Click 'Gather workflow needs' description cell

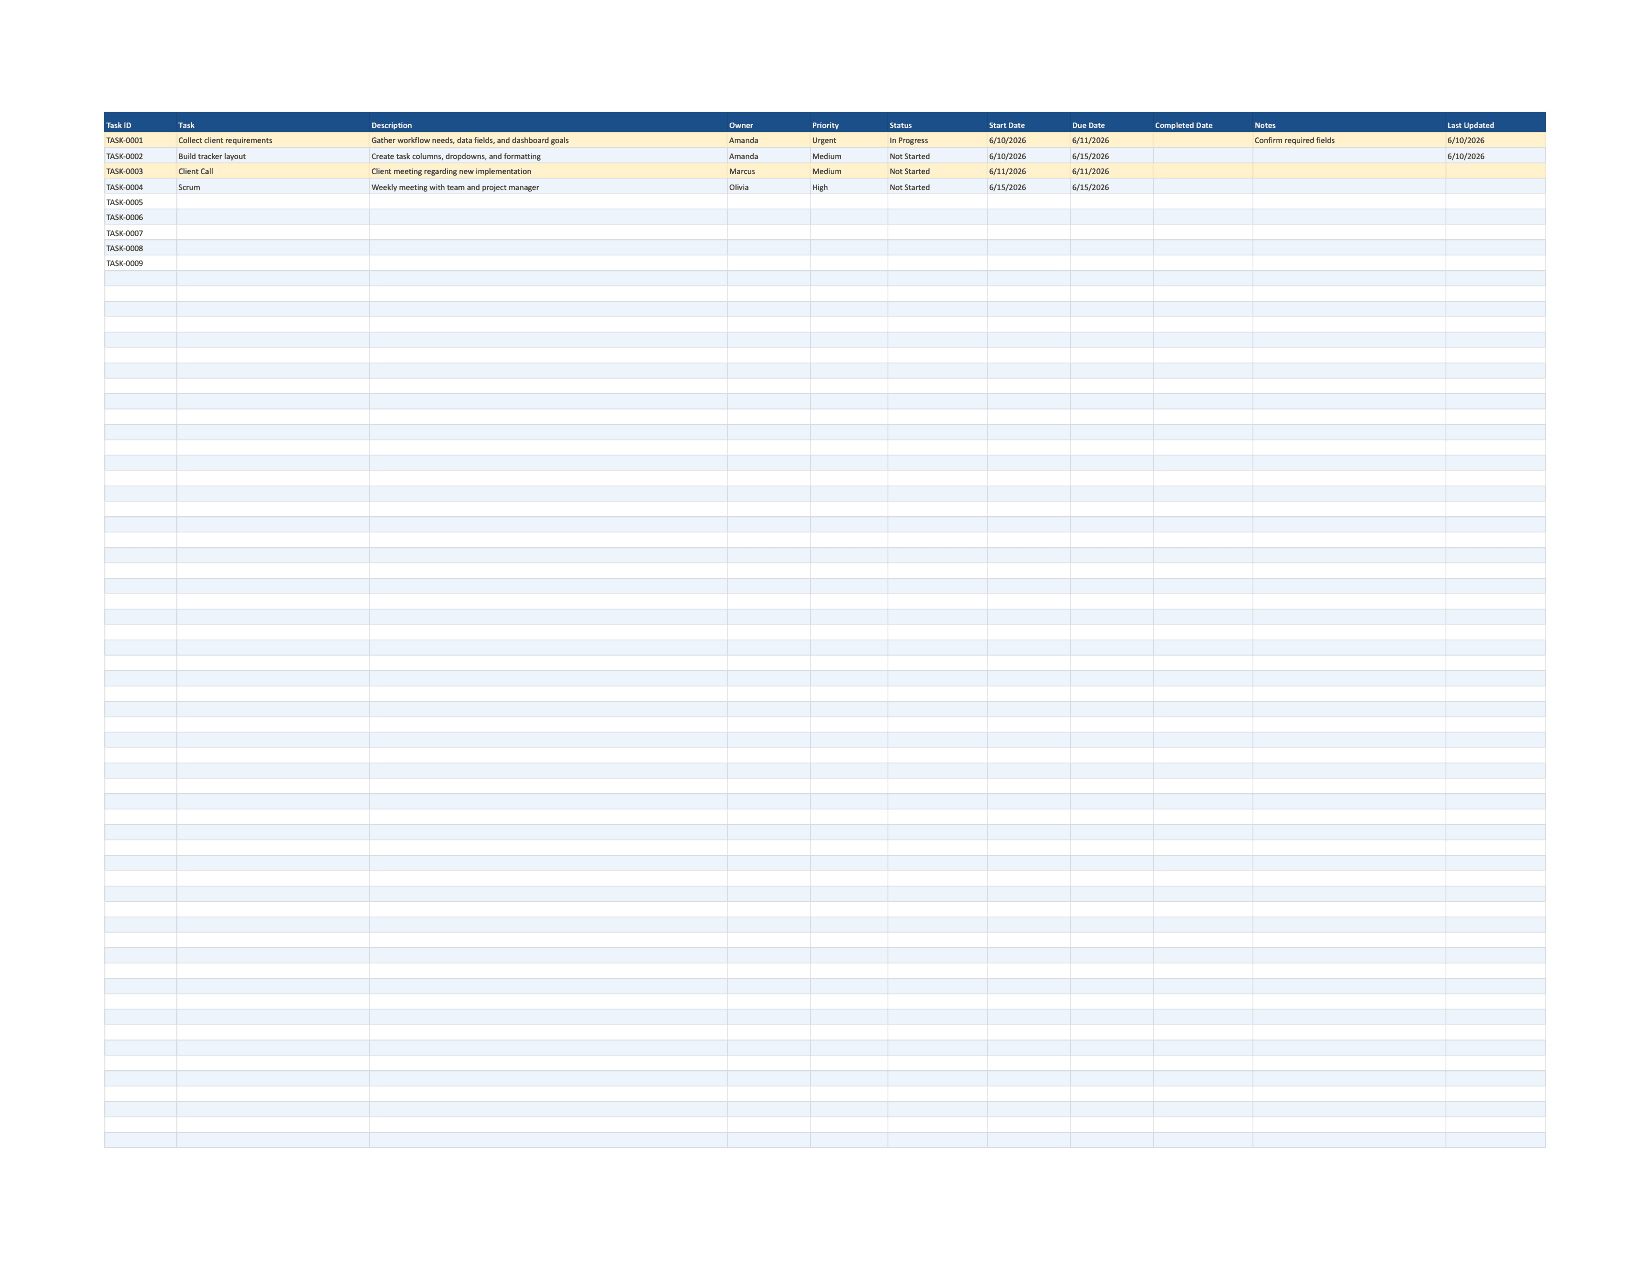tap(548, 141)
